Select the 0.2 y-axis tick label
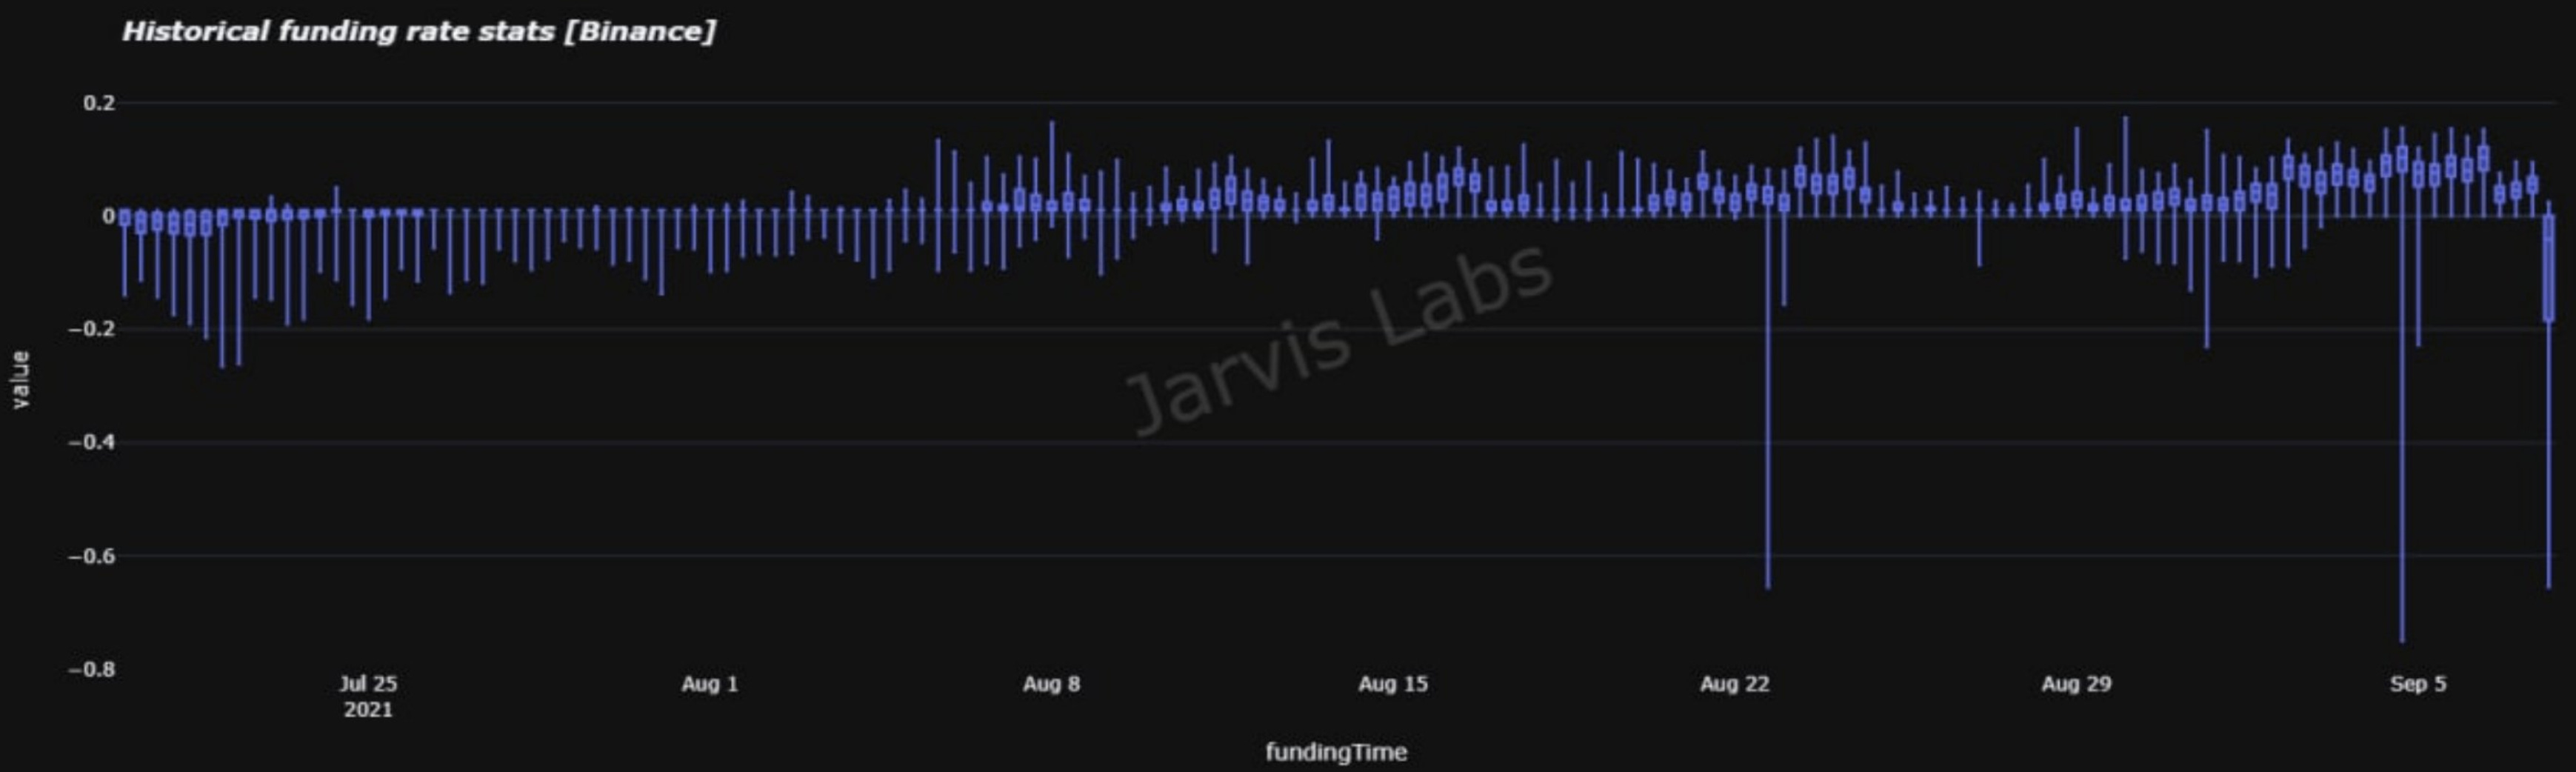Image resolution: width=2576 pixels, height=772 pixels. (x=99, y=103)
